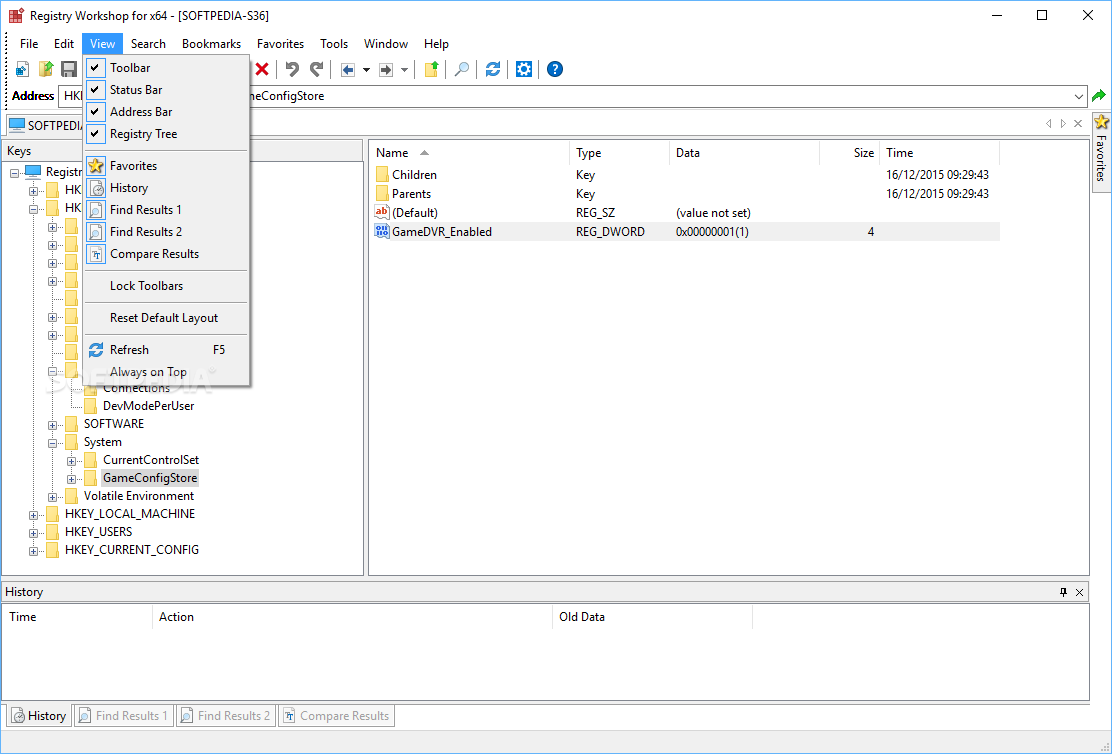Click the red Delete icon in toolbar
The height and width of the screenshot is (754, 1112).
[x=262, y=69]
